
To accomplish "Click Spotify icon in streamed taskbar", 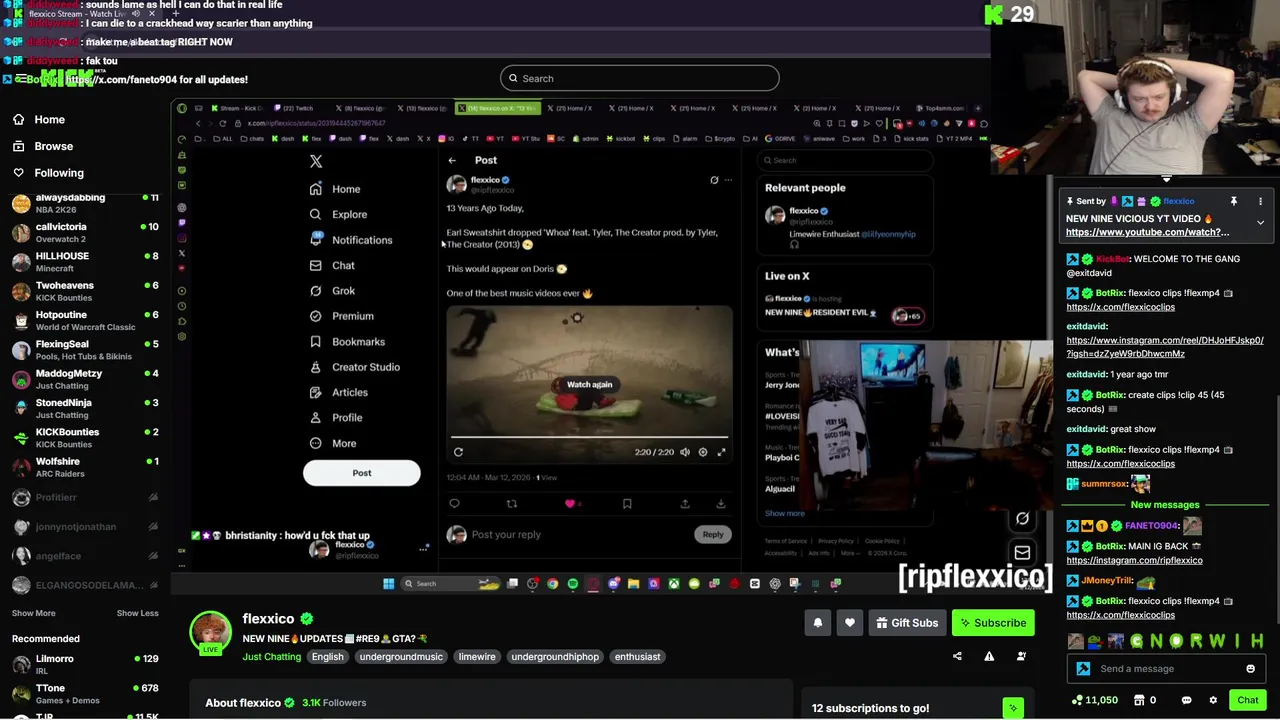I will click(572, 584).
